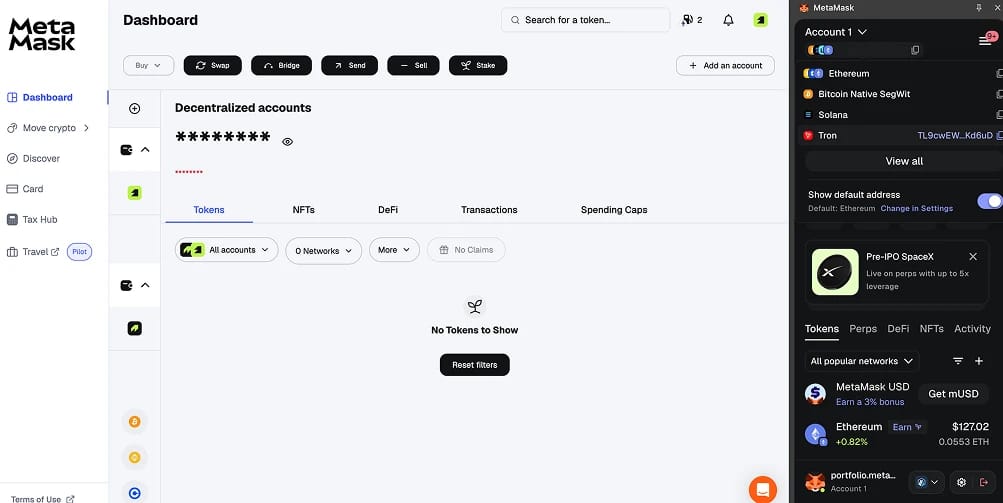
Task: Open the Travel link in the sidebar
Action: (33, 252)
